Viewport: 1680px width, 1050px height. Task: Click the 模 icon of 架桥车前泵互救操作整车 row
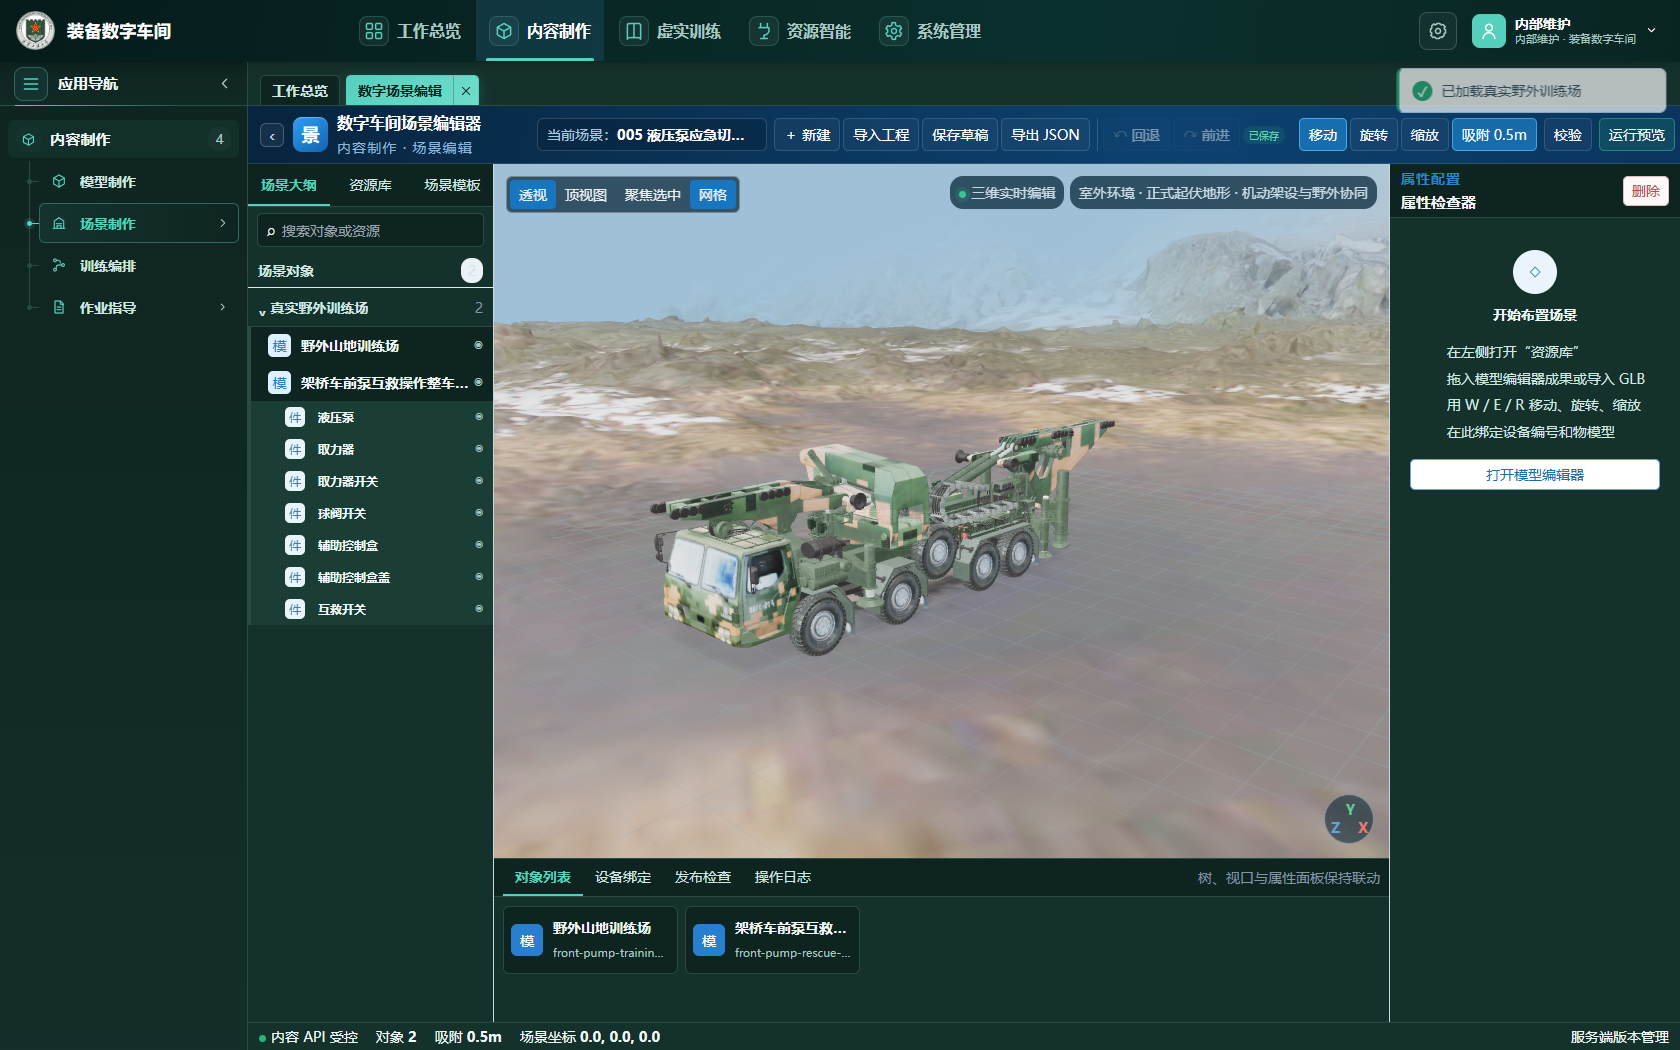point(280,383)
